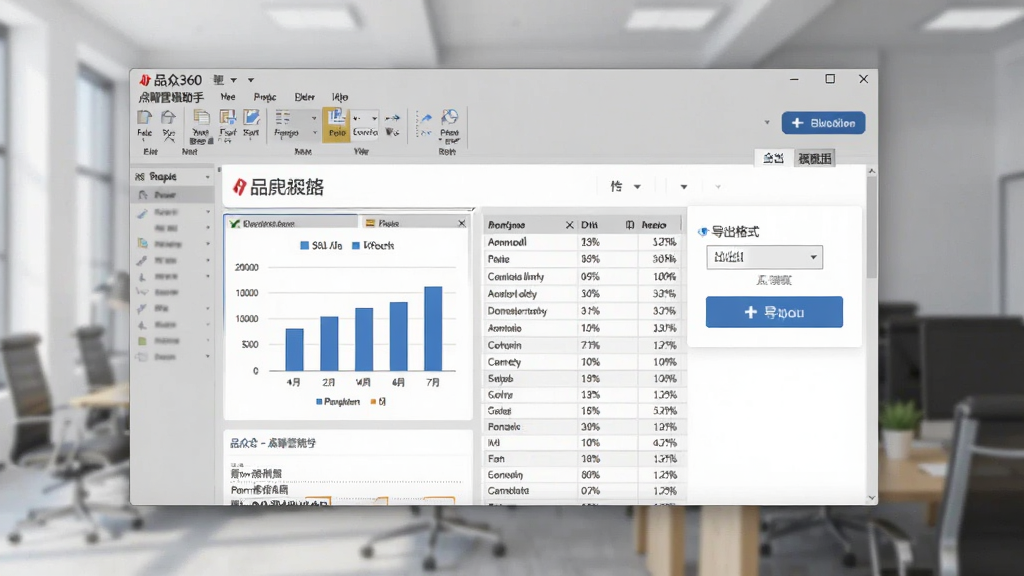Click the column icon left of 'heeio' header
The image size is (1024, 576).
(630, 225)
